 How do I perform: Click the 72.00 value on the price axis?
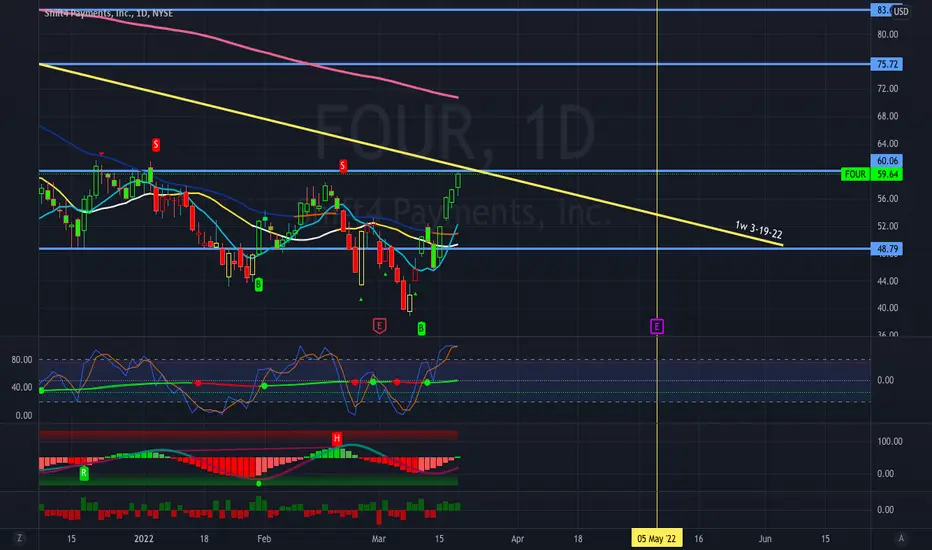tap(887, 89)
